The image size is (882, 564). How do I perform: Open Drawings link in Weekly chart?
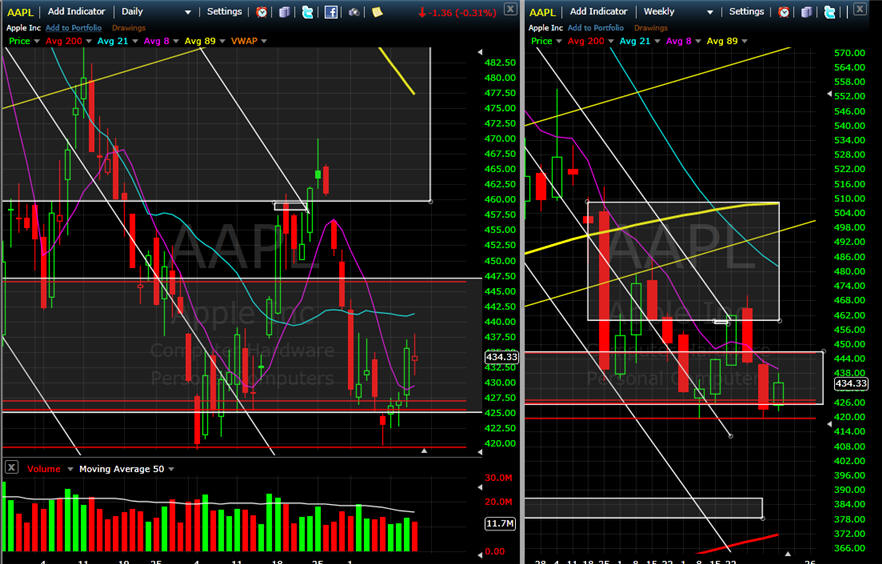point(651,28)
